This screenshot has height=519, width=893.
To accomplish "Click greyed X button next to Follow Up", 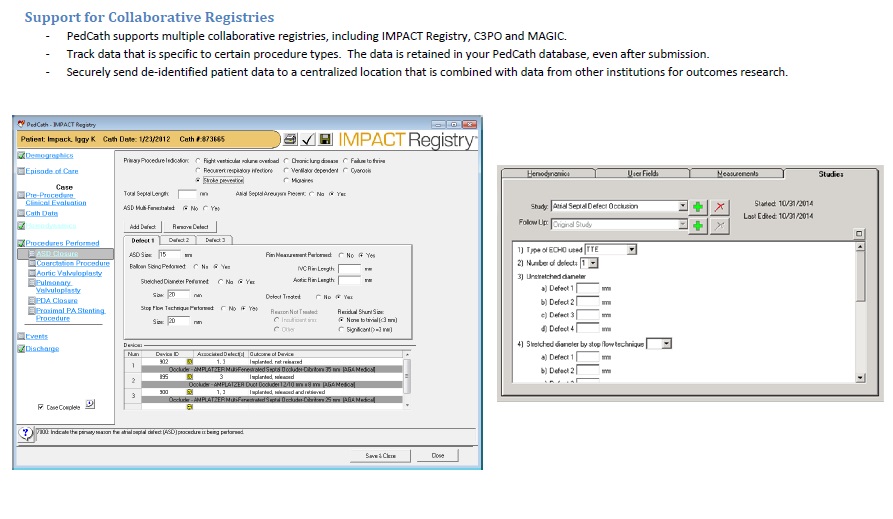I will (720, 226).
